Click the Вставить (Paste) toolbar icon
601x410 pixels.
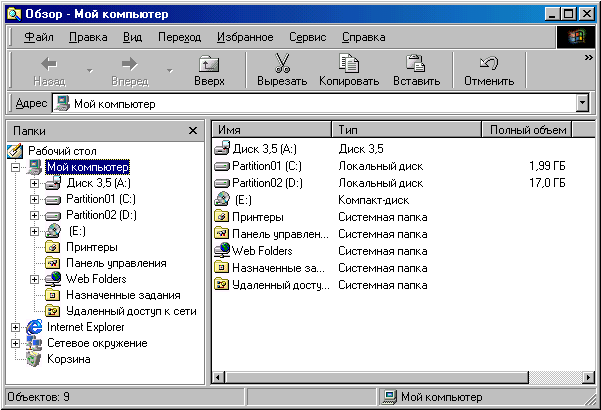(x=416, y=64)
